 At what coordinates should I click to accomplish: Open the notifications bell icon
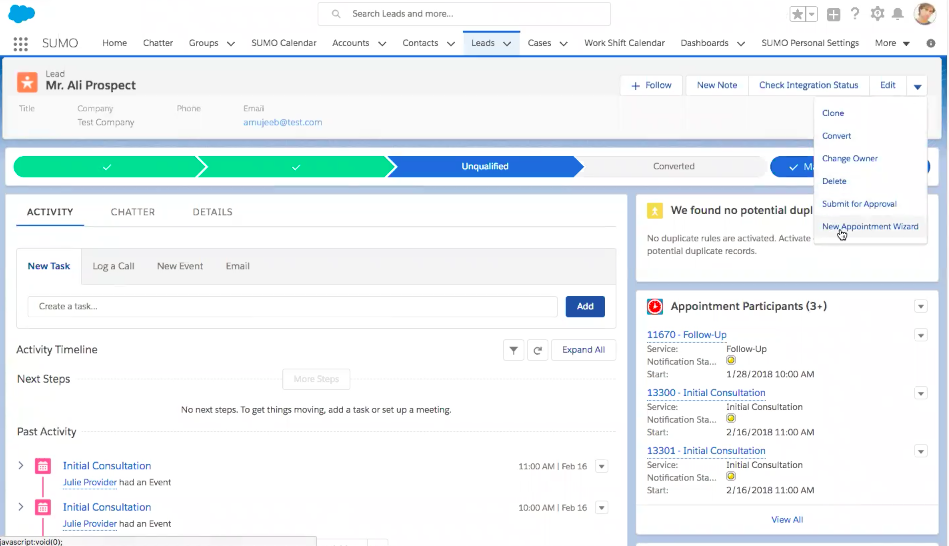pyautogui.click(x=898, y=13)
